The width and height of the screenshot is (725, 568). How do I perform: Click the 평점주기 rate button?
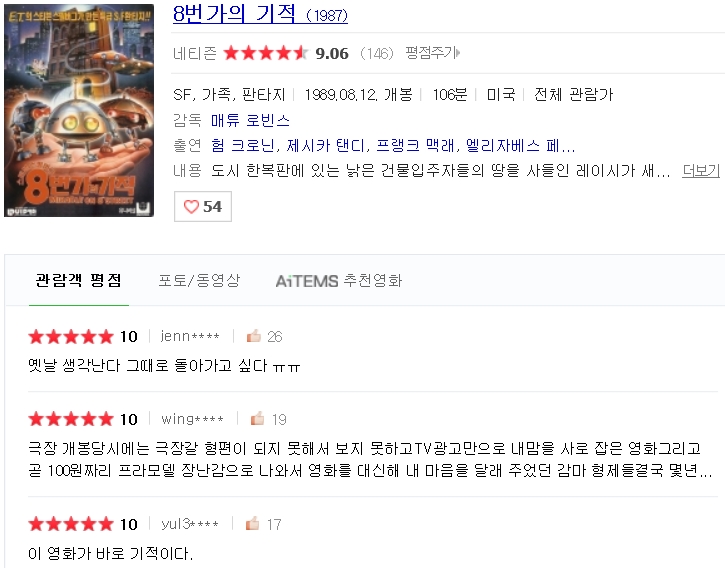click(x=430, y=53)
